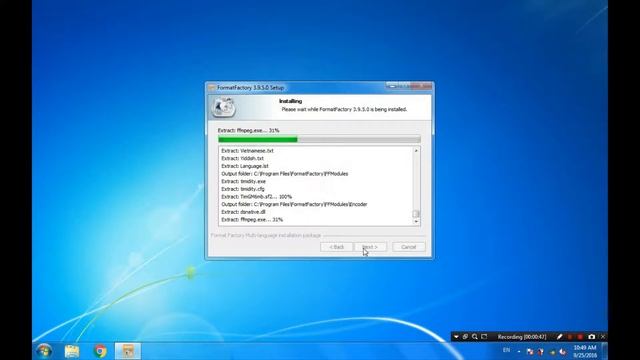Select log line 'Extract: Language.lst'

coord(245,166)
